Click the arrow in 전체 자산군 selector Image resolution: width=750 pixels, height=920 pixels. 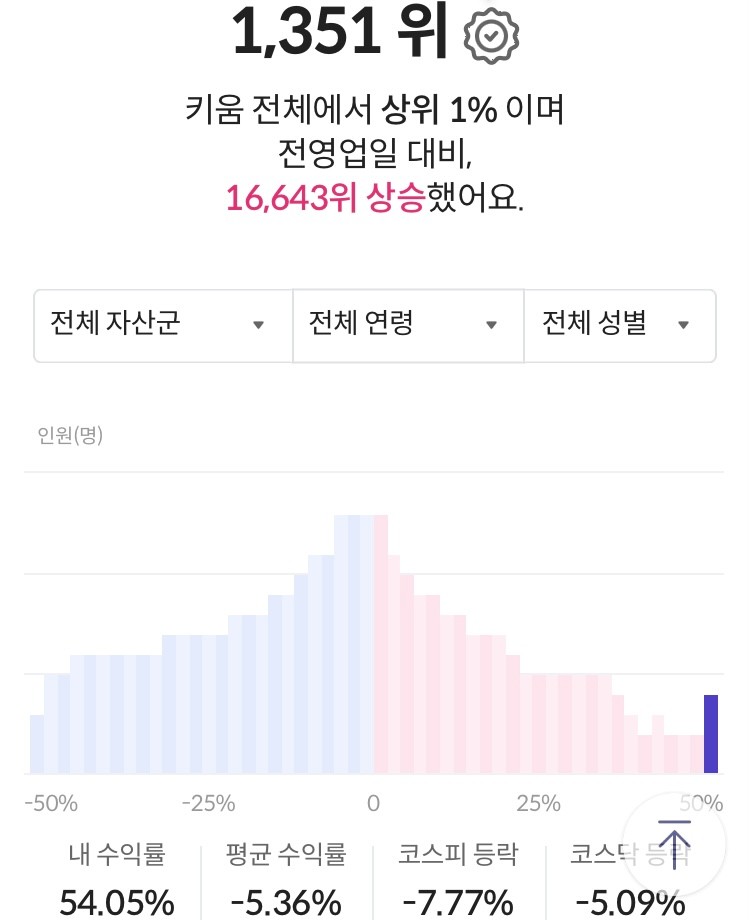coord(258,325)
